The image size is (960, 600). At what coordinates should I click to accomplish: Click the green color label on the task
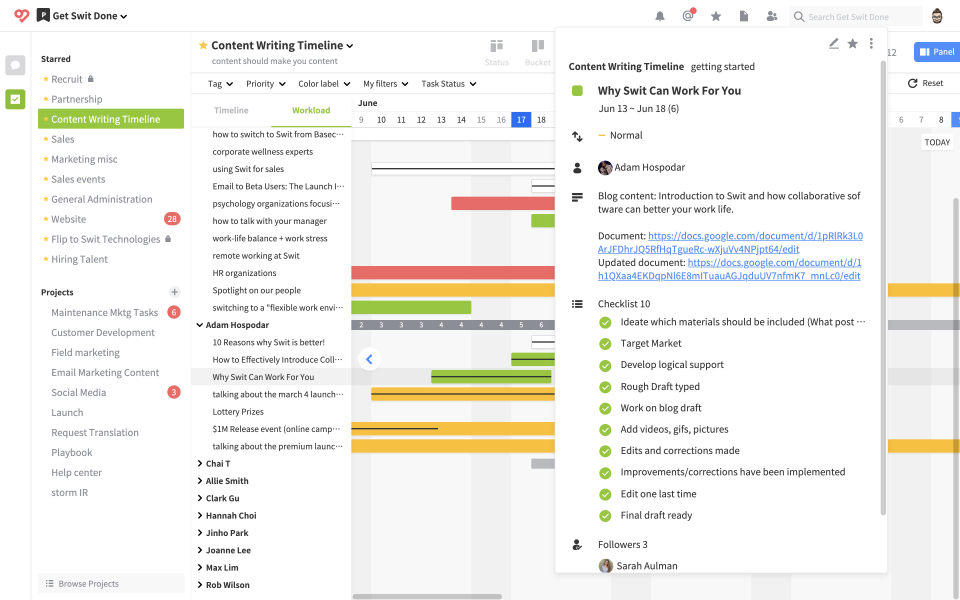click(x=576, y=89)
